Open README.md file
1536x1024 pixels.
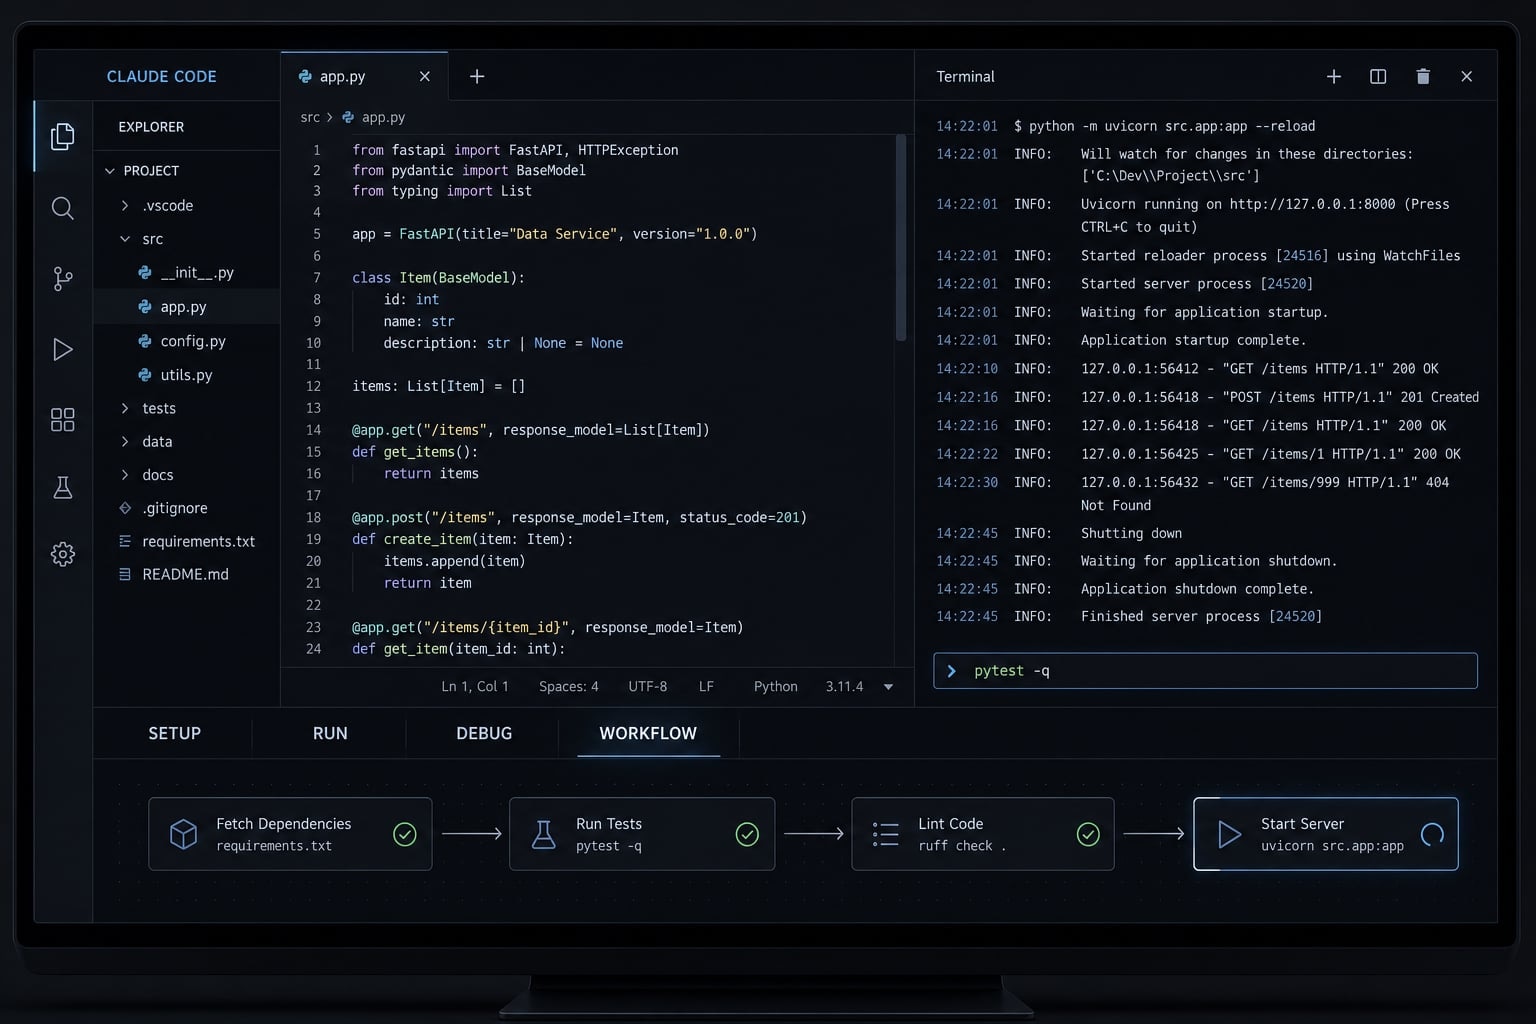click(187, 574)
